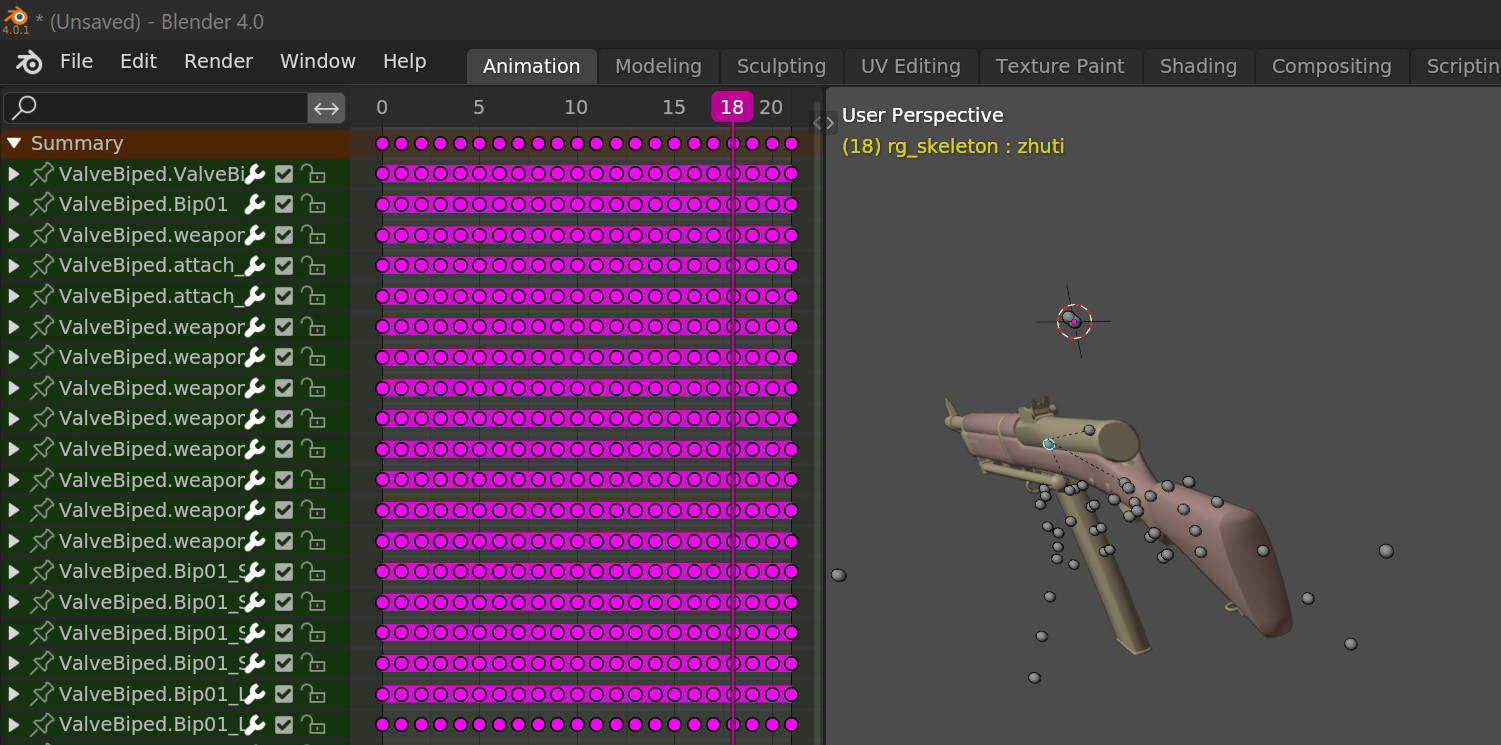Click the wrench icon on the first ValveBiped.attach_ row
1501x745 pixels.
255,266
